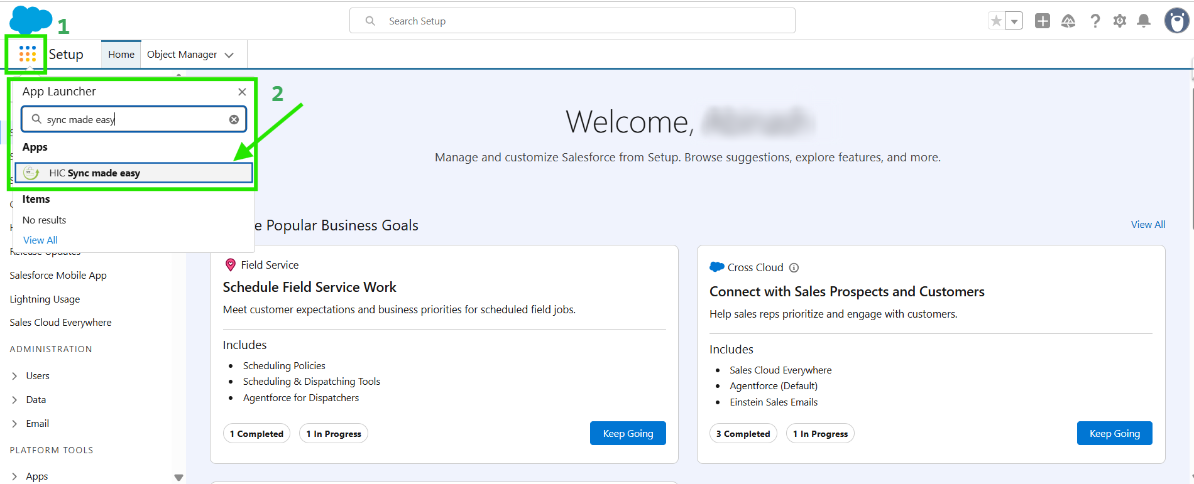Expand the Email section in sidebar
The height and width of the screenshot is (484, 1194).
point(15,424)
